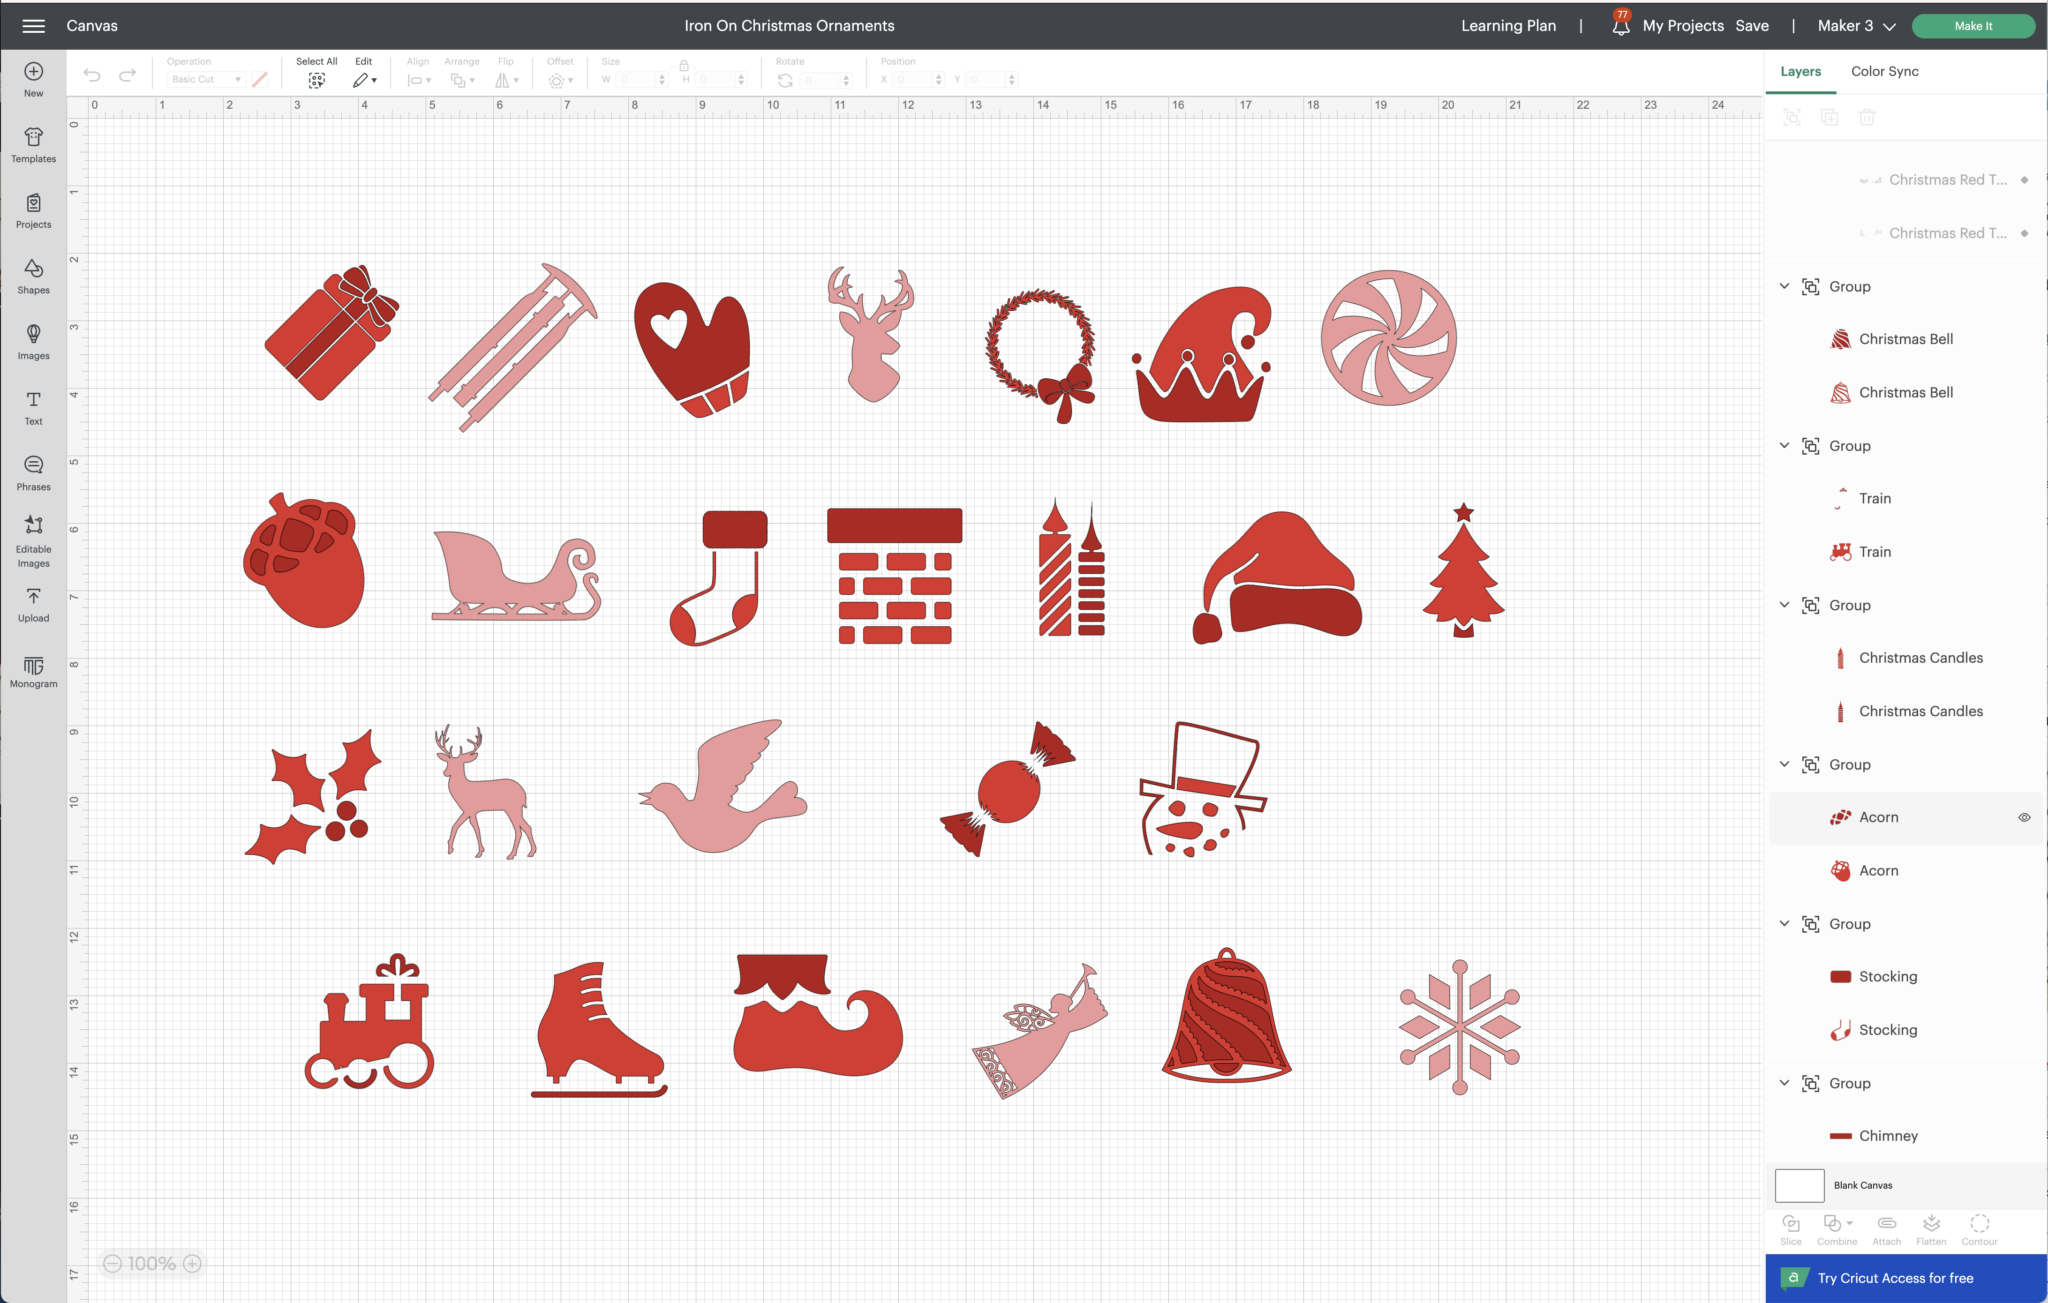Open the notifications bell

click(1620, 26)
